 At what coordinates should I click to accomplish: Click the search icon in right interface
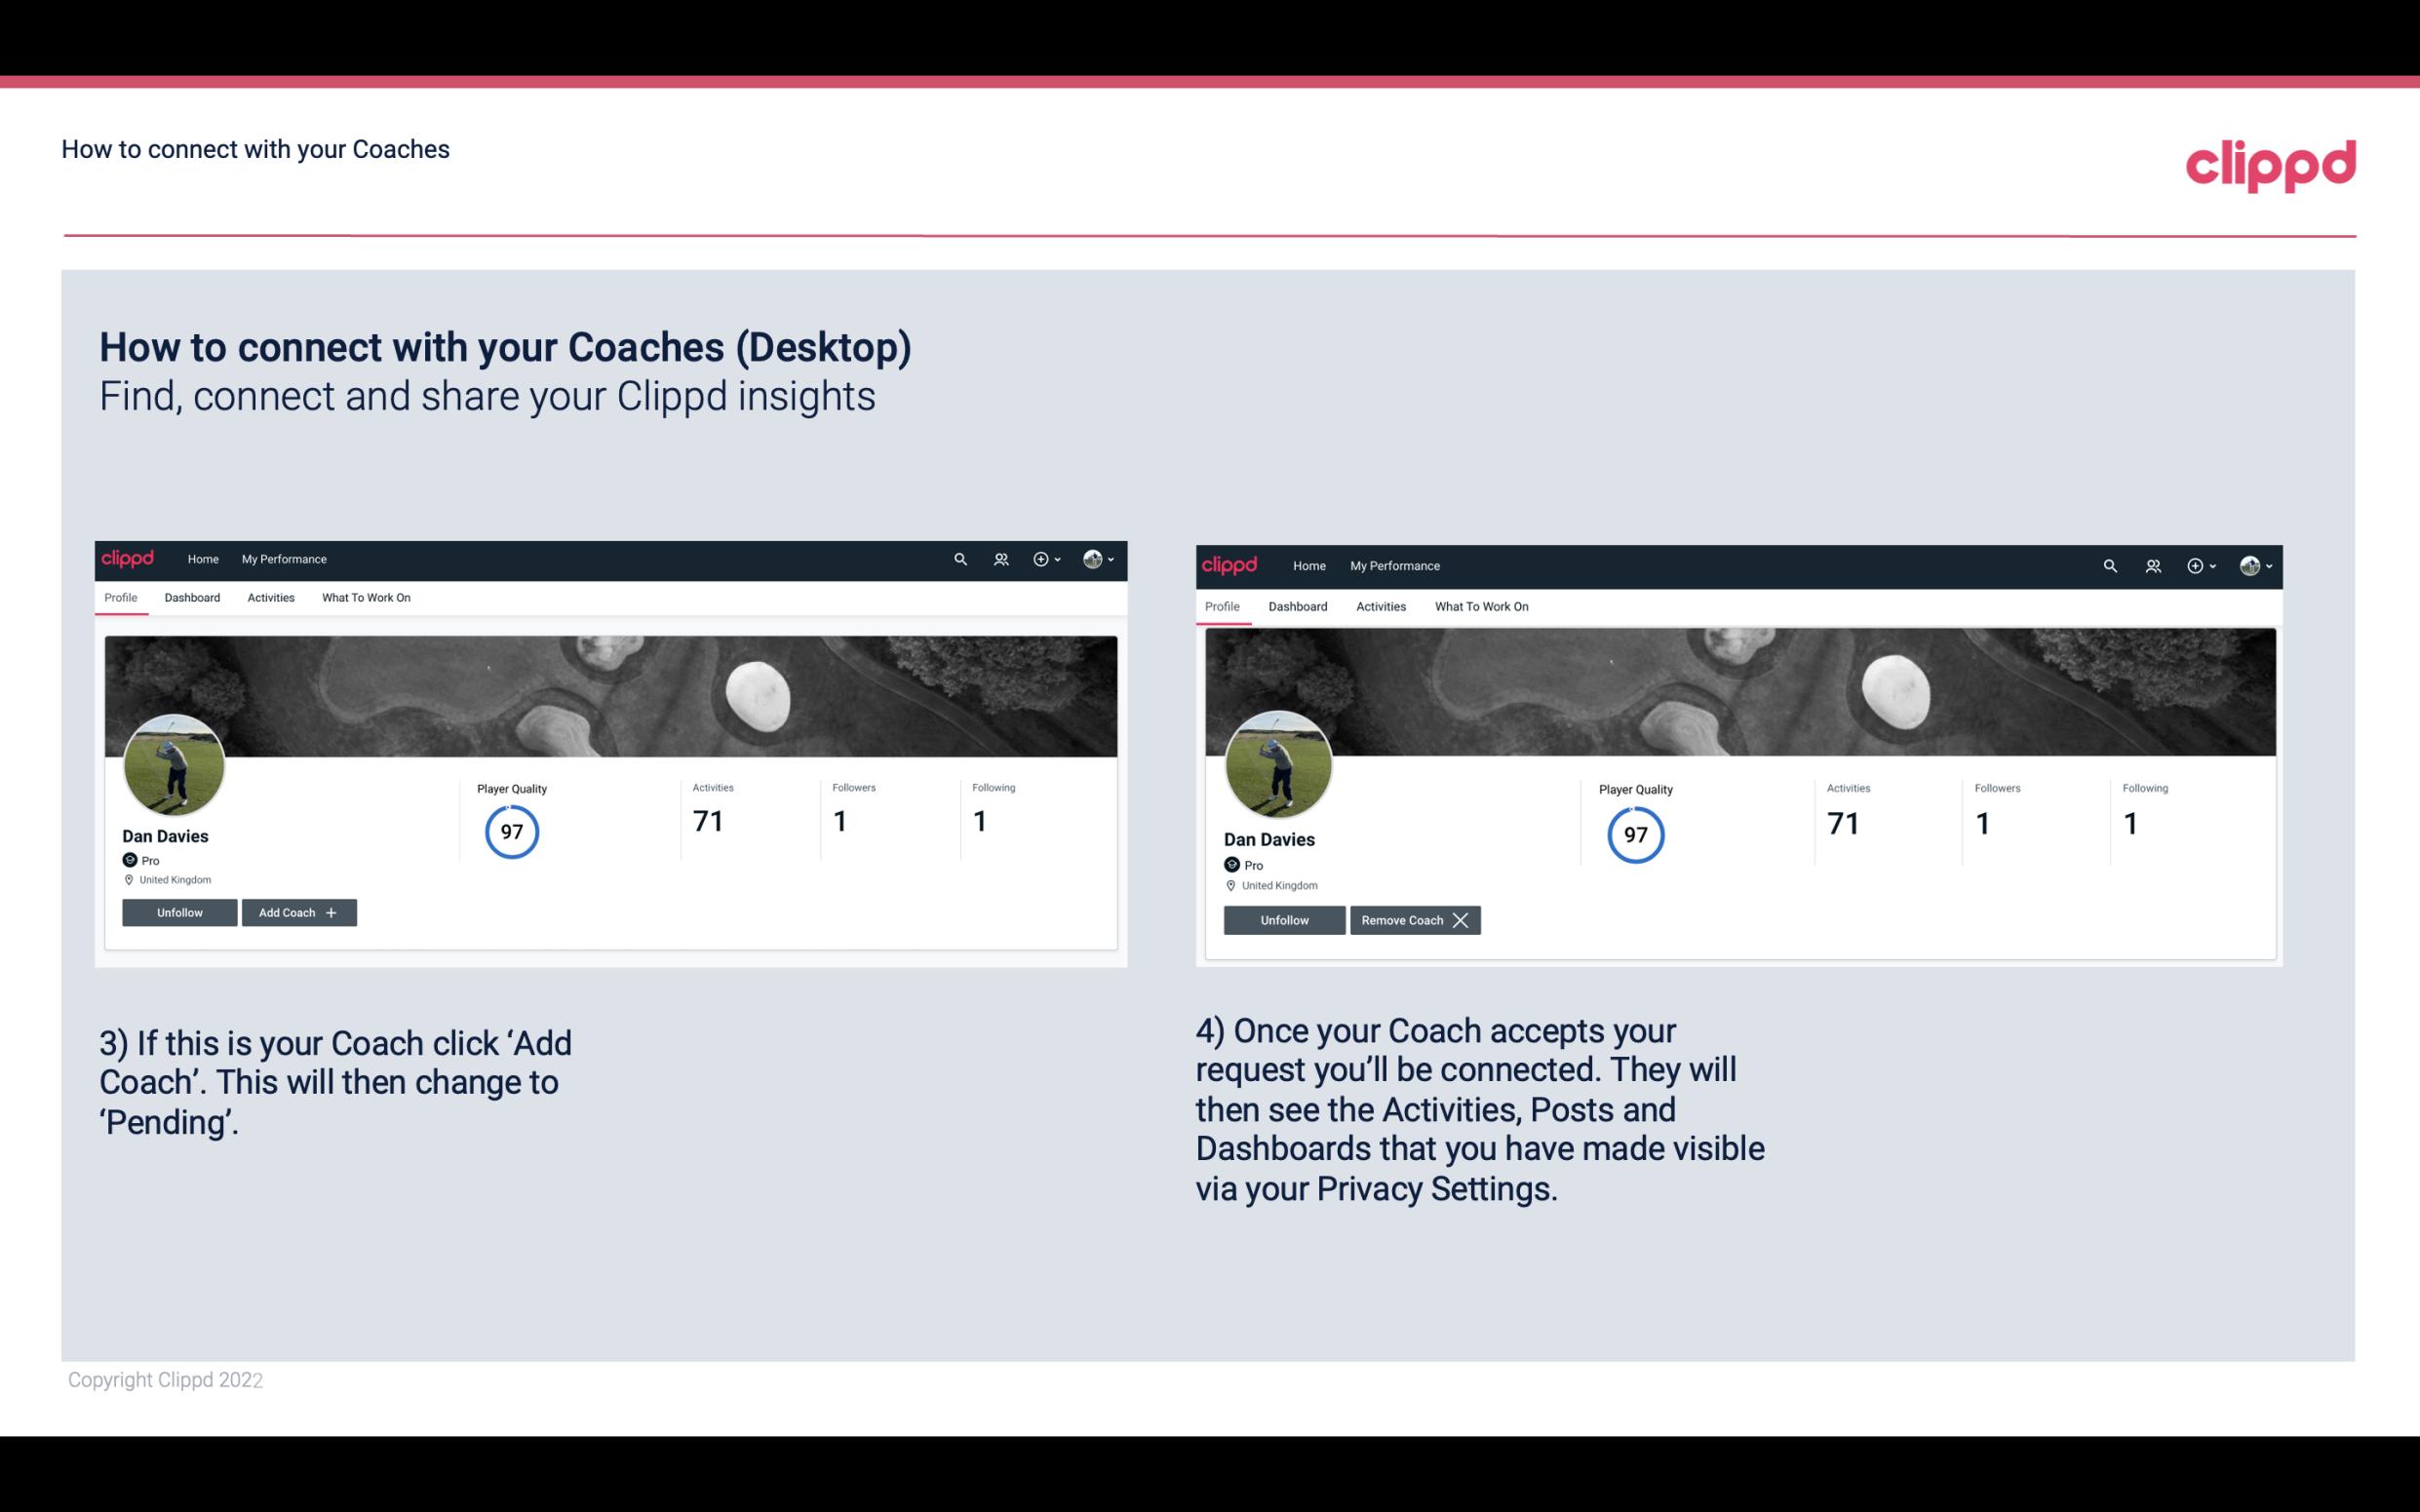2110,564
